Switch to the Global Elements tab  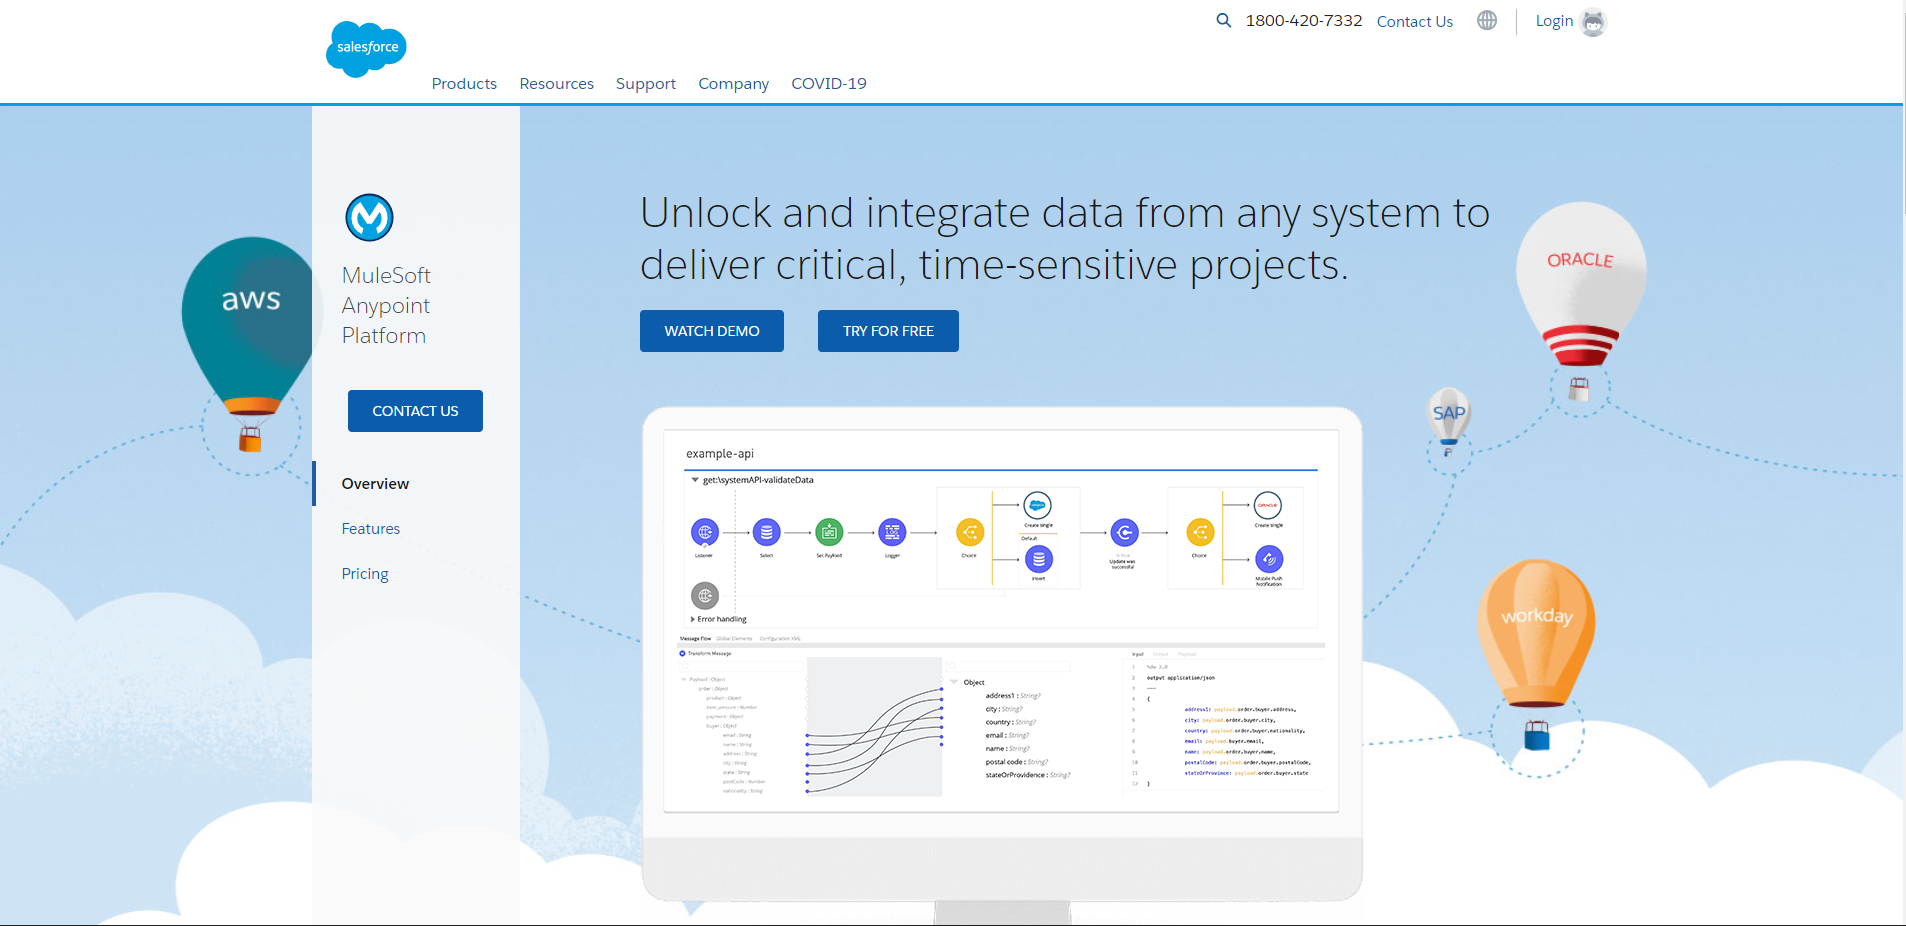[x=734, y=638]
